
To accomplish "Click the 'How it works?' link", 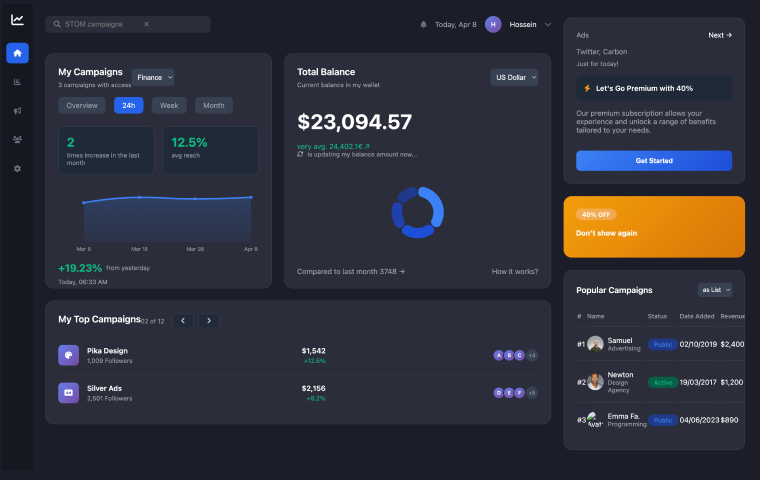I will tap(514, 271).
